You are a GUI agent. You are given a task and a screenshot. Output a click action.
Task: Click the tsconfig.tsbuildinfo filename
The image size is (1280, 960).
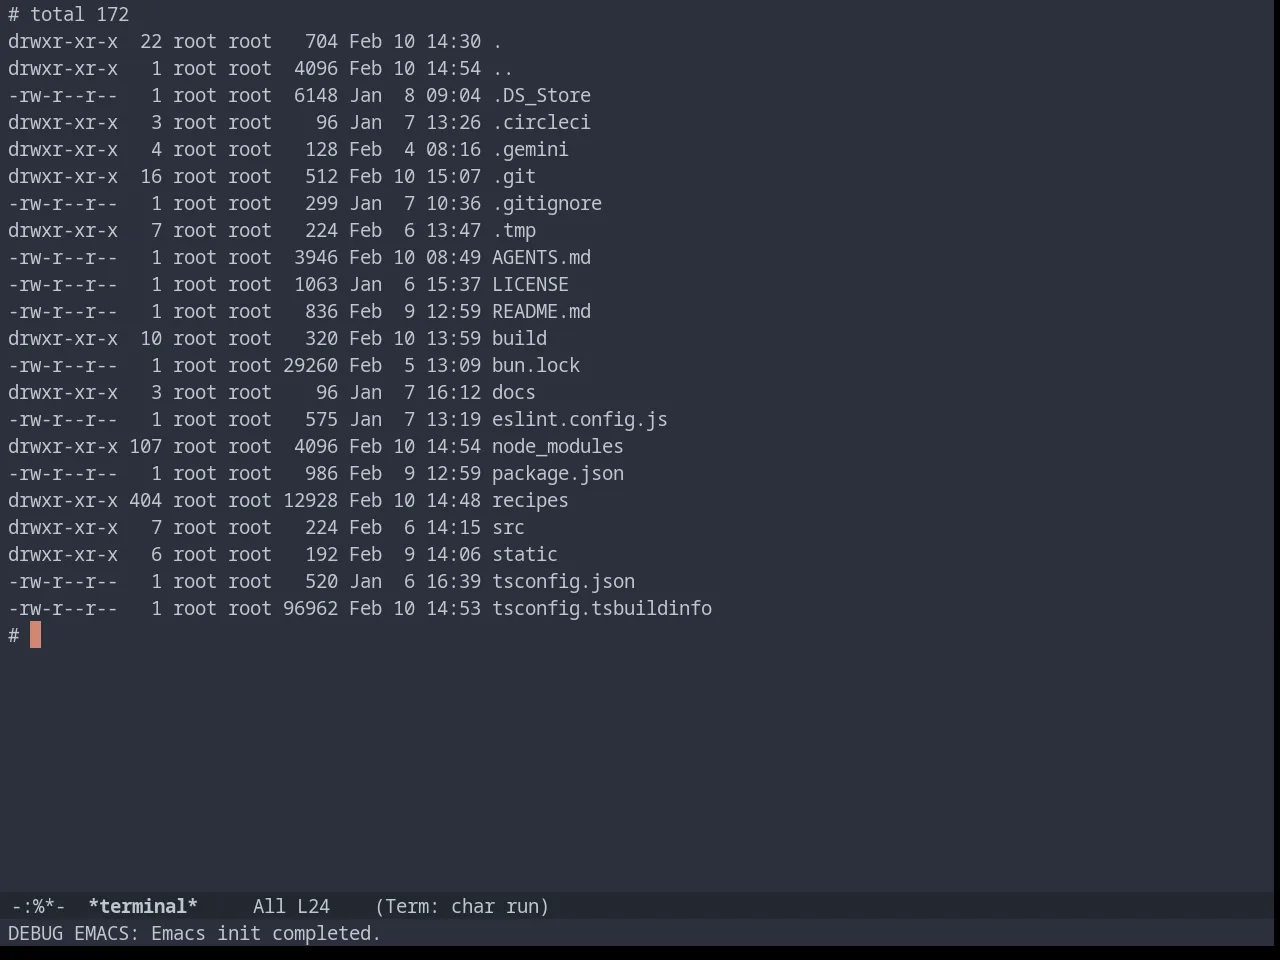coord(602,608)
